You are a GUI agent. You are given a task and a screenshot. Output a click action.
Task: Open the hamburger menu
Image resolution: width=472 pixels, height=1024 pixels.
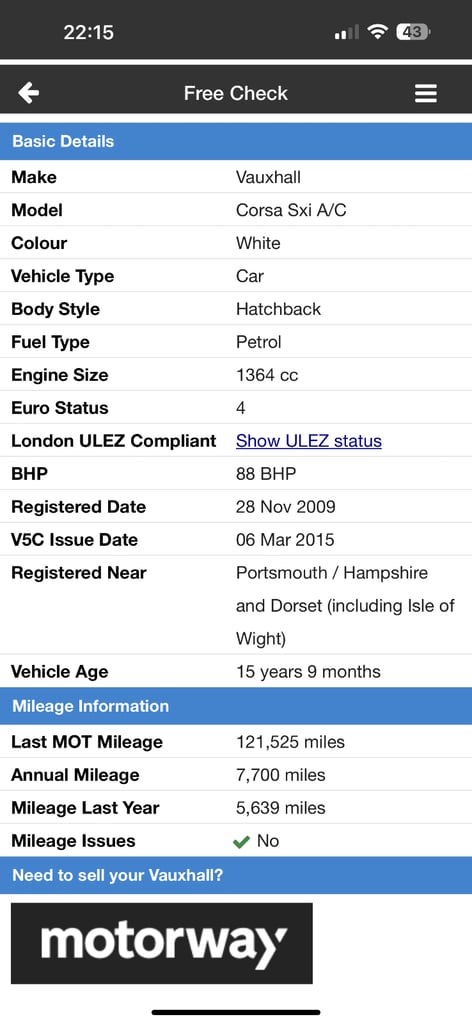coord(426,93)
